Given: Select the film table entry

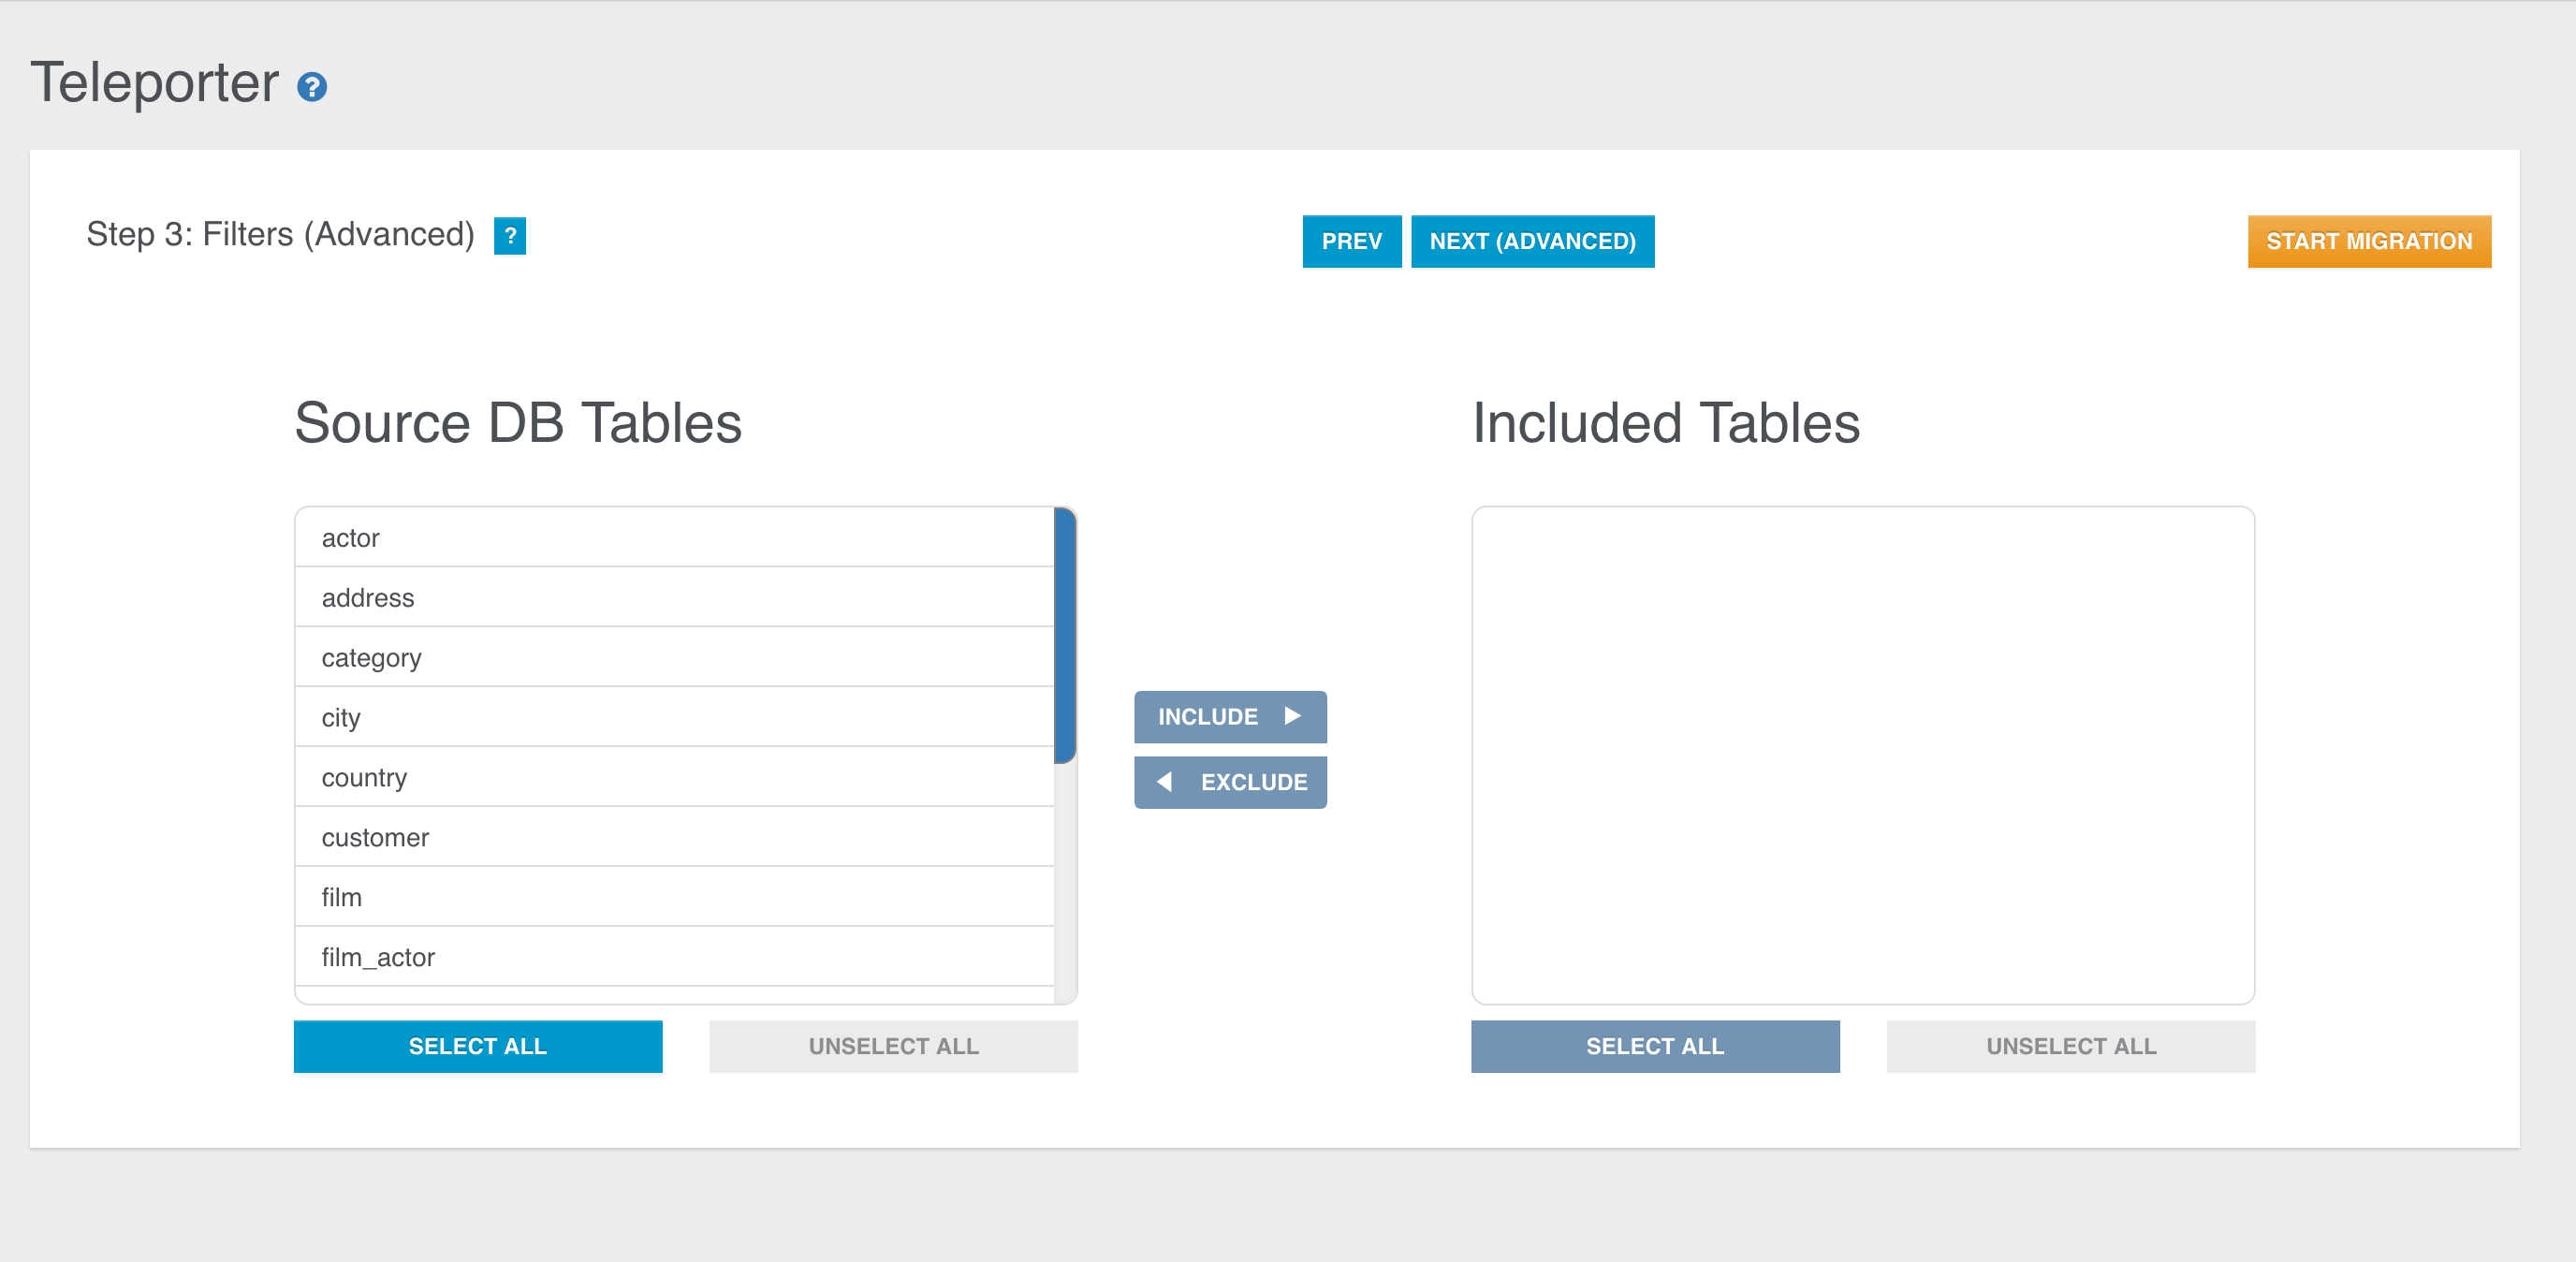Looking at the screenshot, I should (675, 898).
